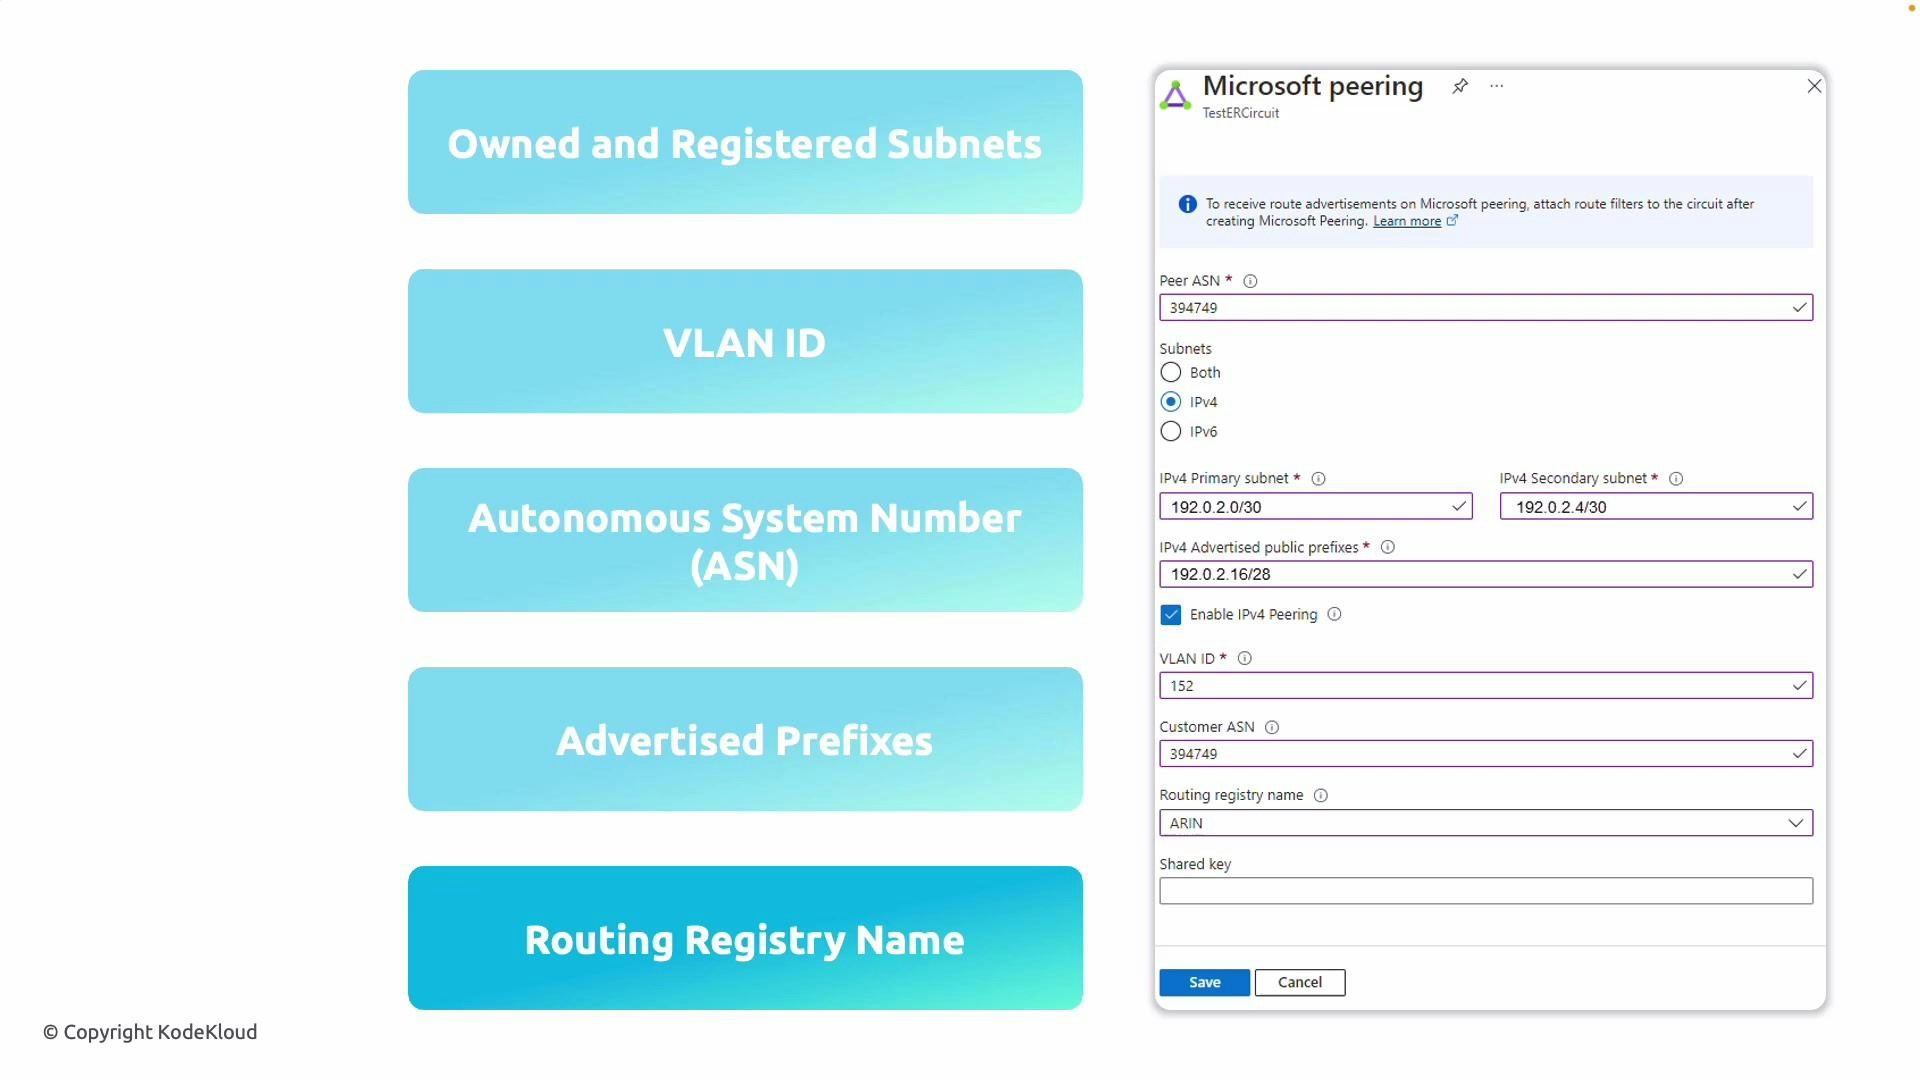Screen dimensions: 1920x1080
Task: Pin the Microsoft peering pane
Action: point(1460,86)
